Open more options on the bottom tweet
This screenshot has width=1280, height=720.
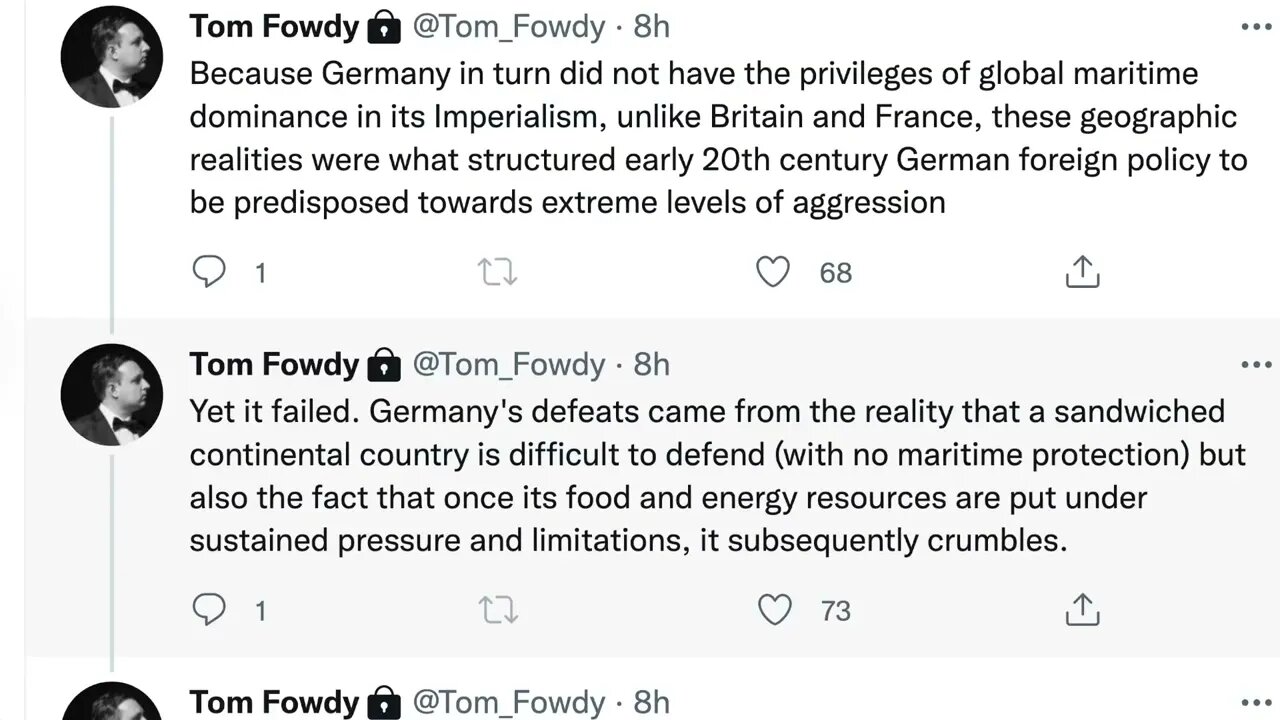1256,703
